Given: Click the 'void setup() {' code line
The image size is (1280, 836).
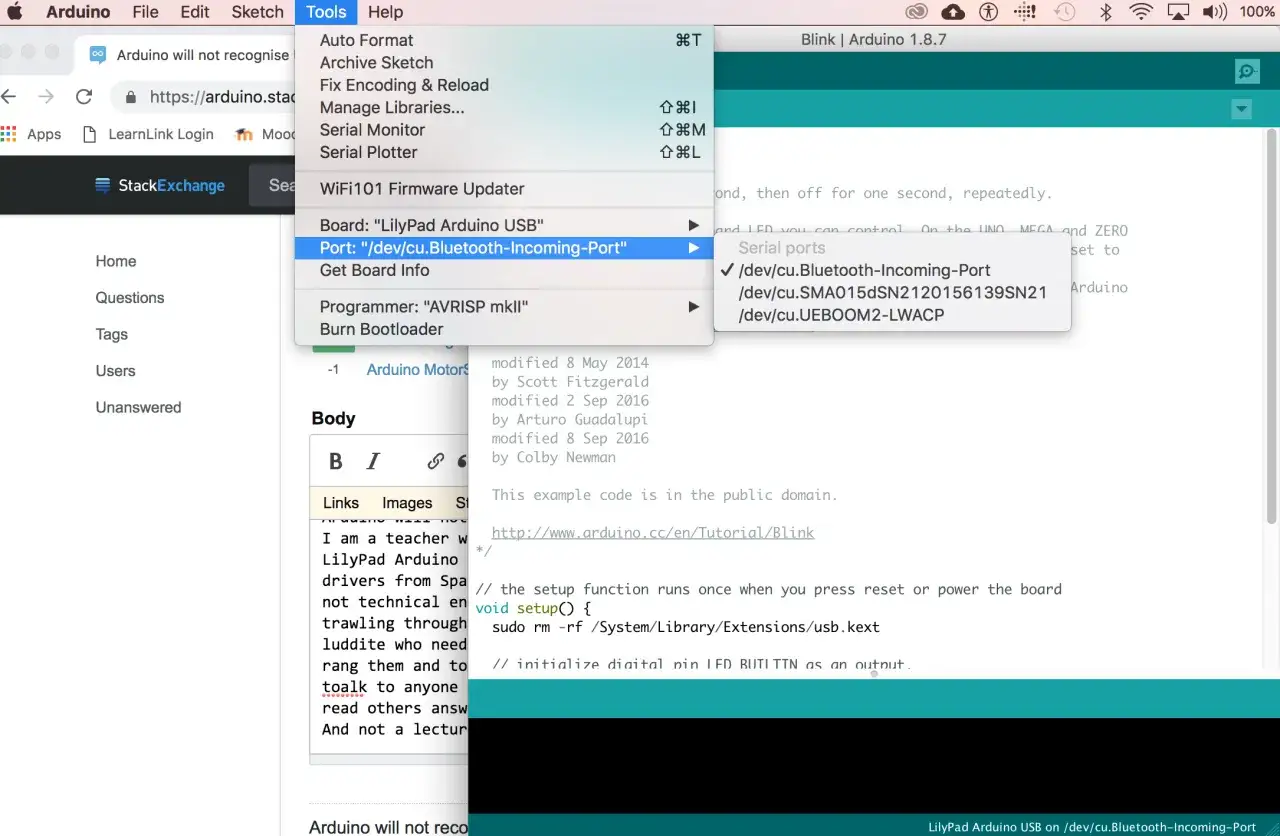Looking at the screenshot, I should point(534,608).
